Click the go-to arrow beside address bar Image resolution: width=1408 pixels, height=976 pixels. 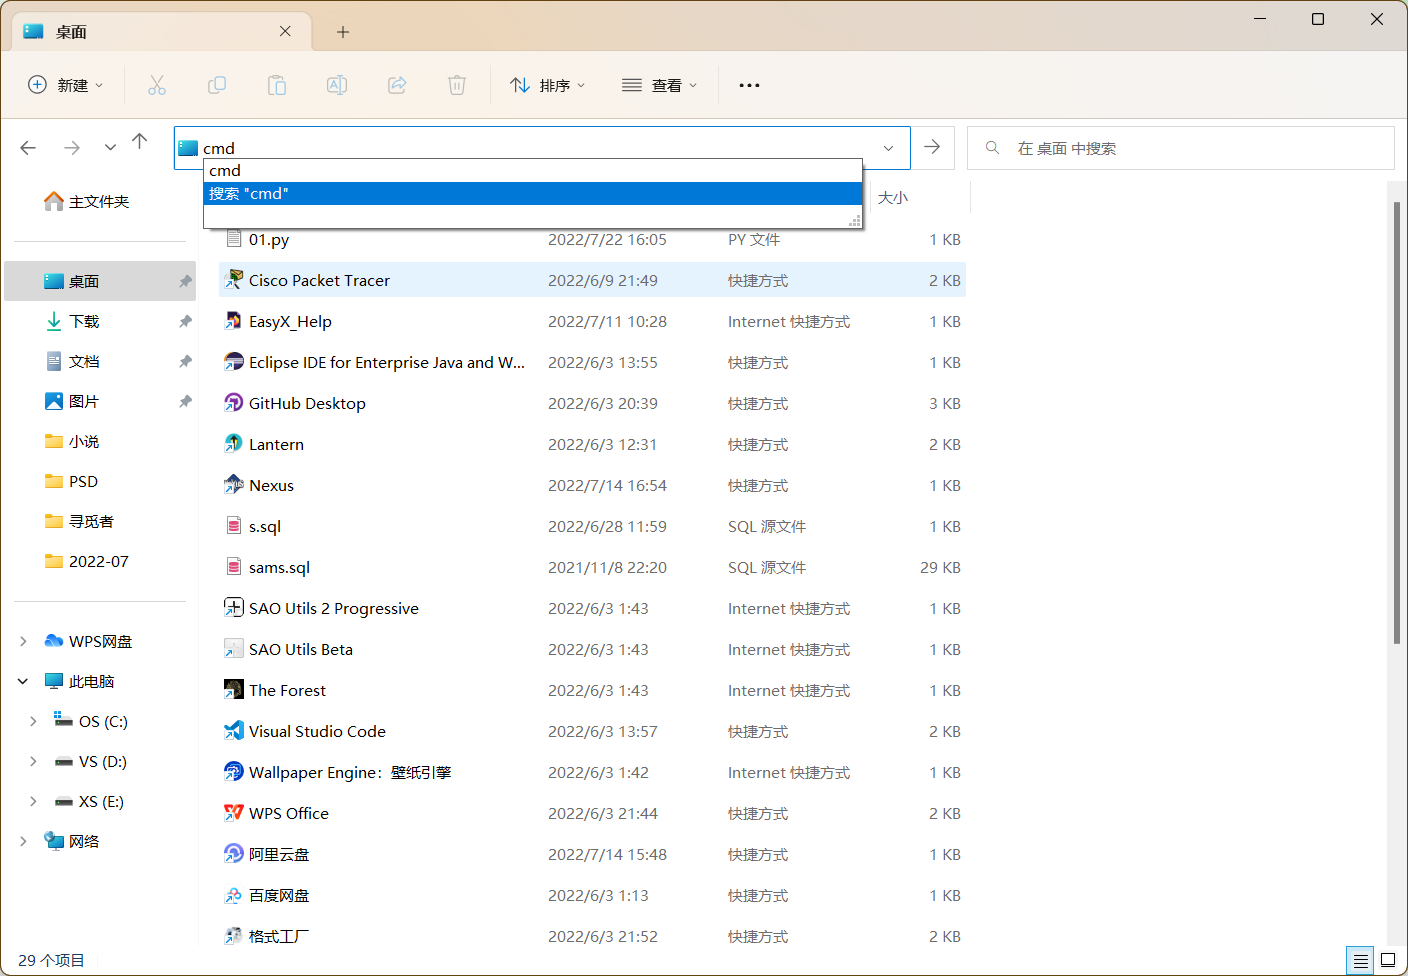(932, 147)
